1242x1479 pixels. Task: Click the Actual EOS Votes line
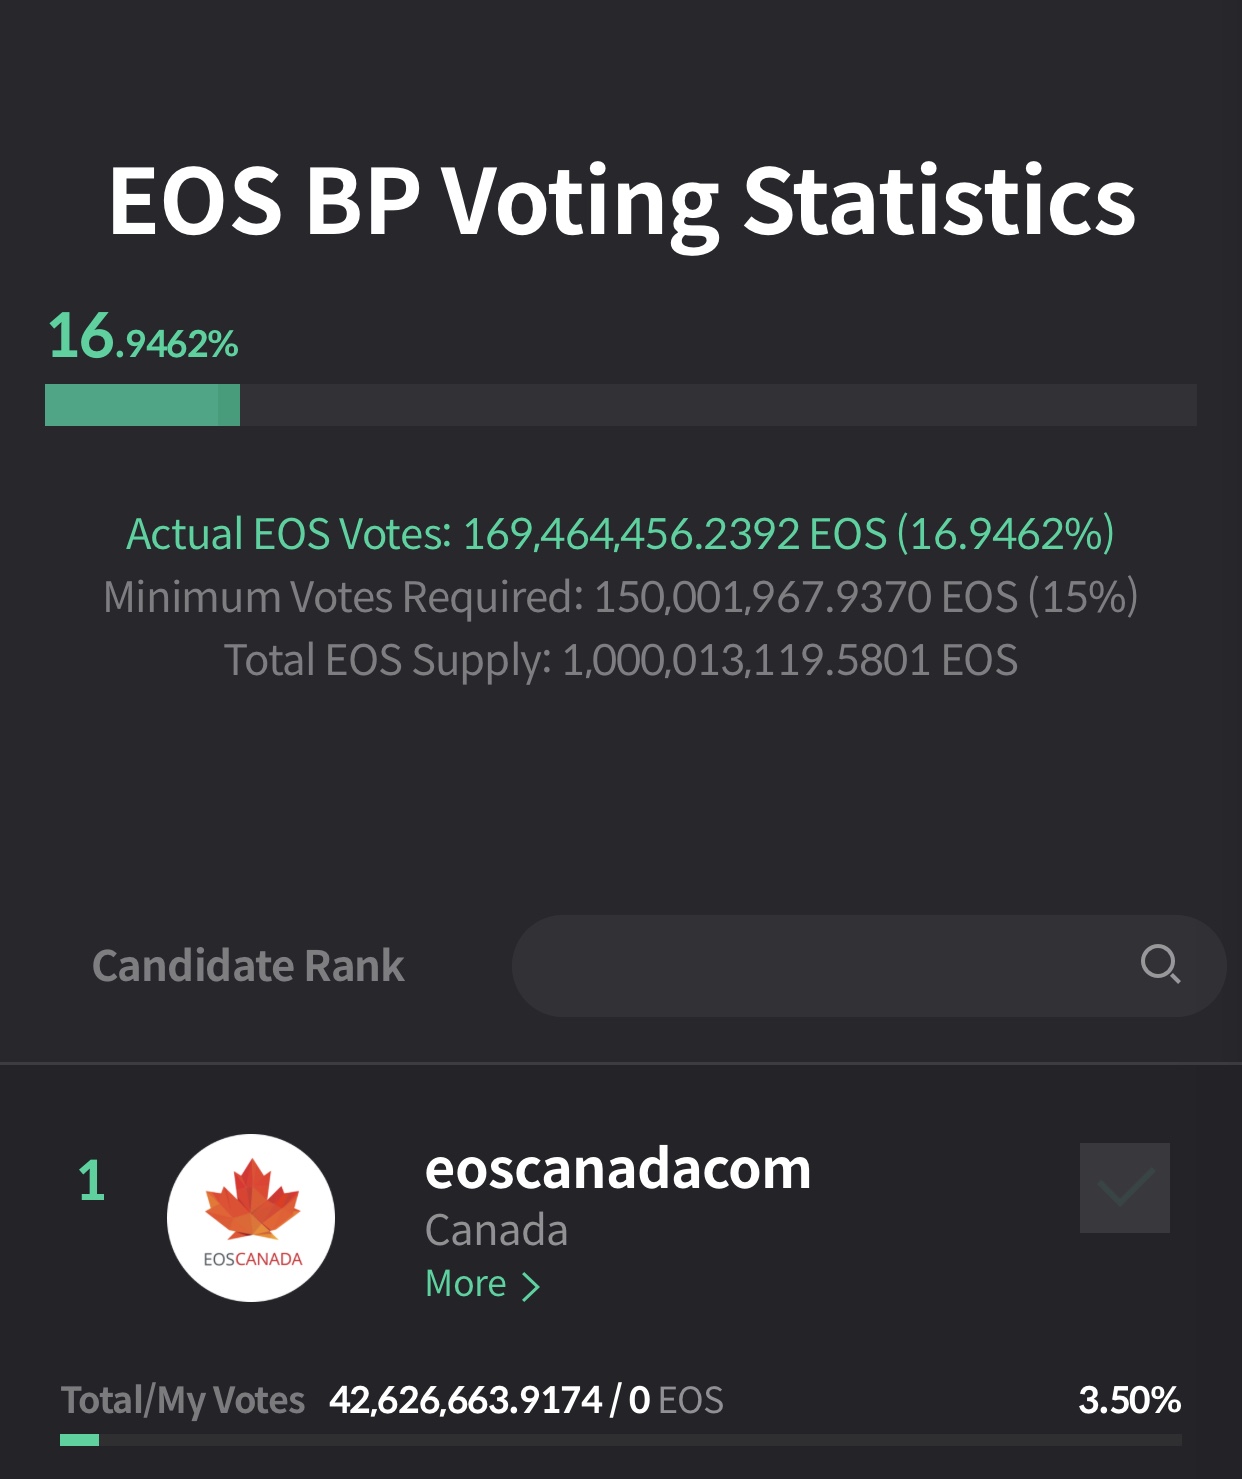620,534
